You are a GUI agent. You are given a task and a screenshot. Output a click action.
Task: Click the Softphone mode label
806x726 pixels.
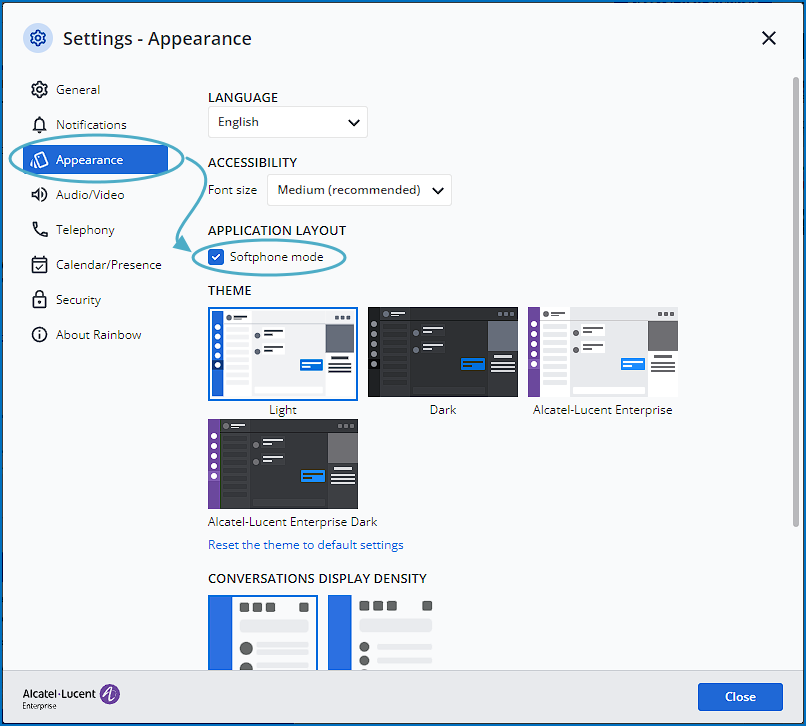coord(277,257)
